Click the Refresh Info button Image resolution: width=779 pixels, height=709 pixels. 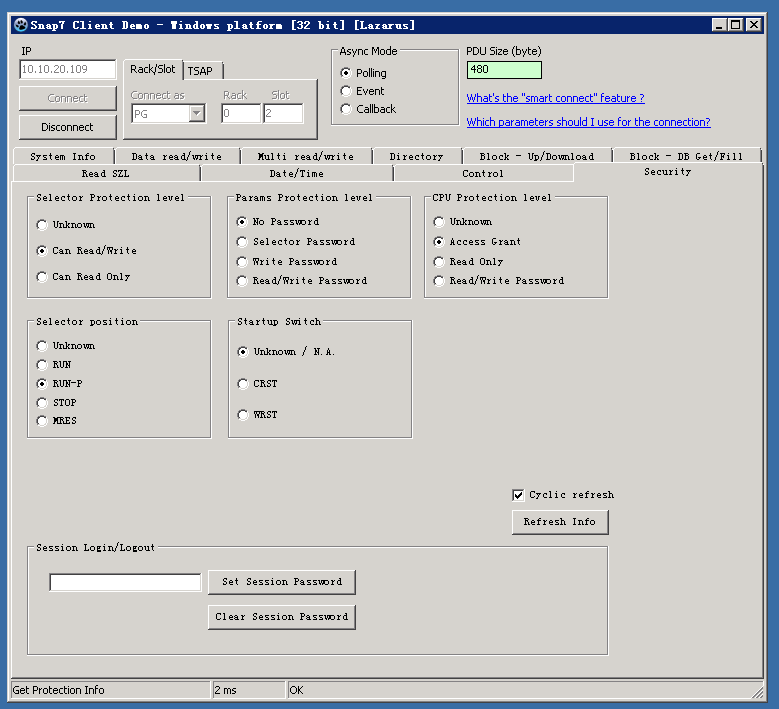560,522
